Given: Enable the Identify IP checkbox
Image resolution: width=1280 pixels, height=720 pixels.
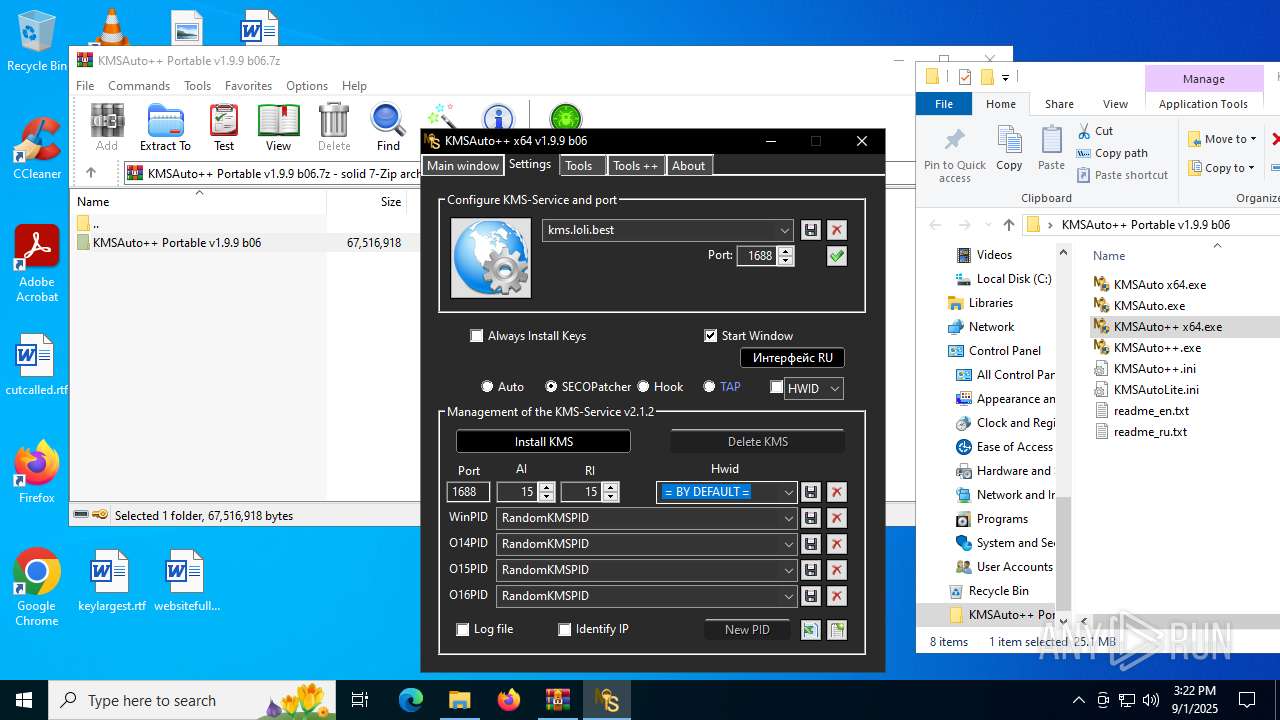Looking at the screenshot, I should click(565, 630).
